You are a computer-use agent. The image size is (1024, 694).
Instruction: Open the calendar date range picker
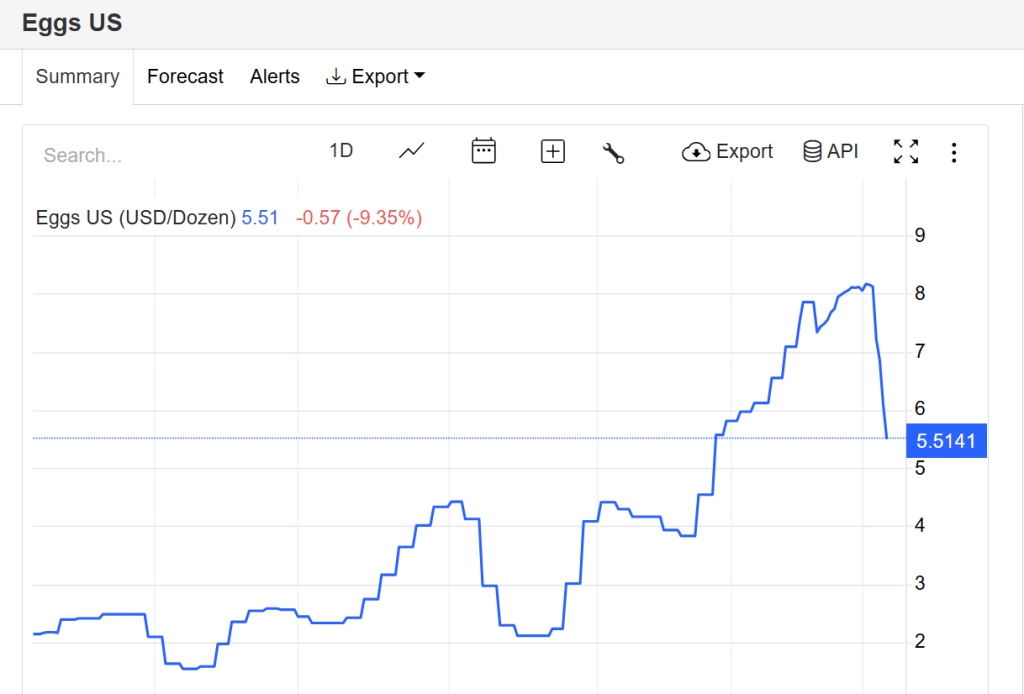click(483, 151)
